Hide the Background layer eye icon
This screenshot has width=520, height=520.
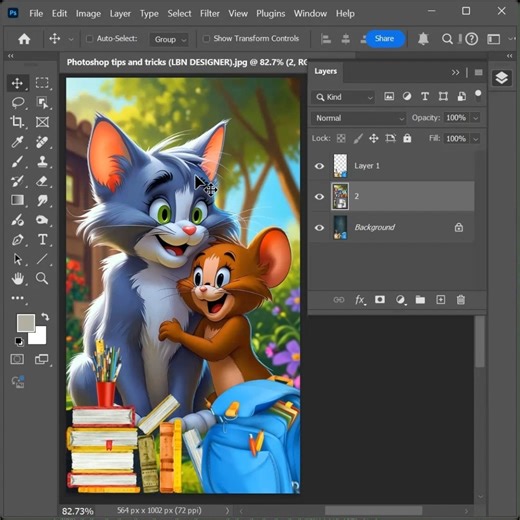coord(319,228)
